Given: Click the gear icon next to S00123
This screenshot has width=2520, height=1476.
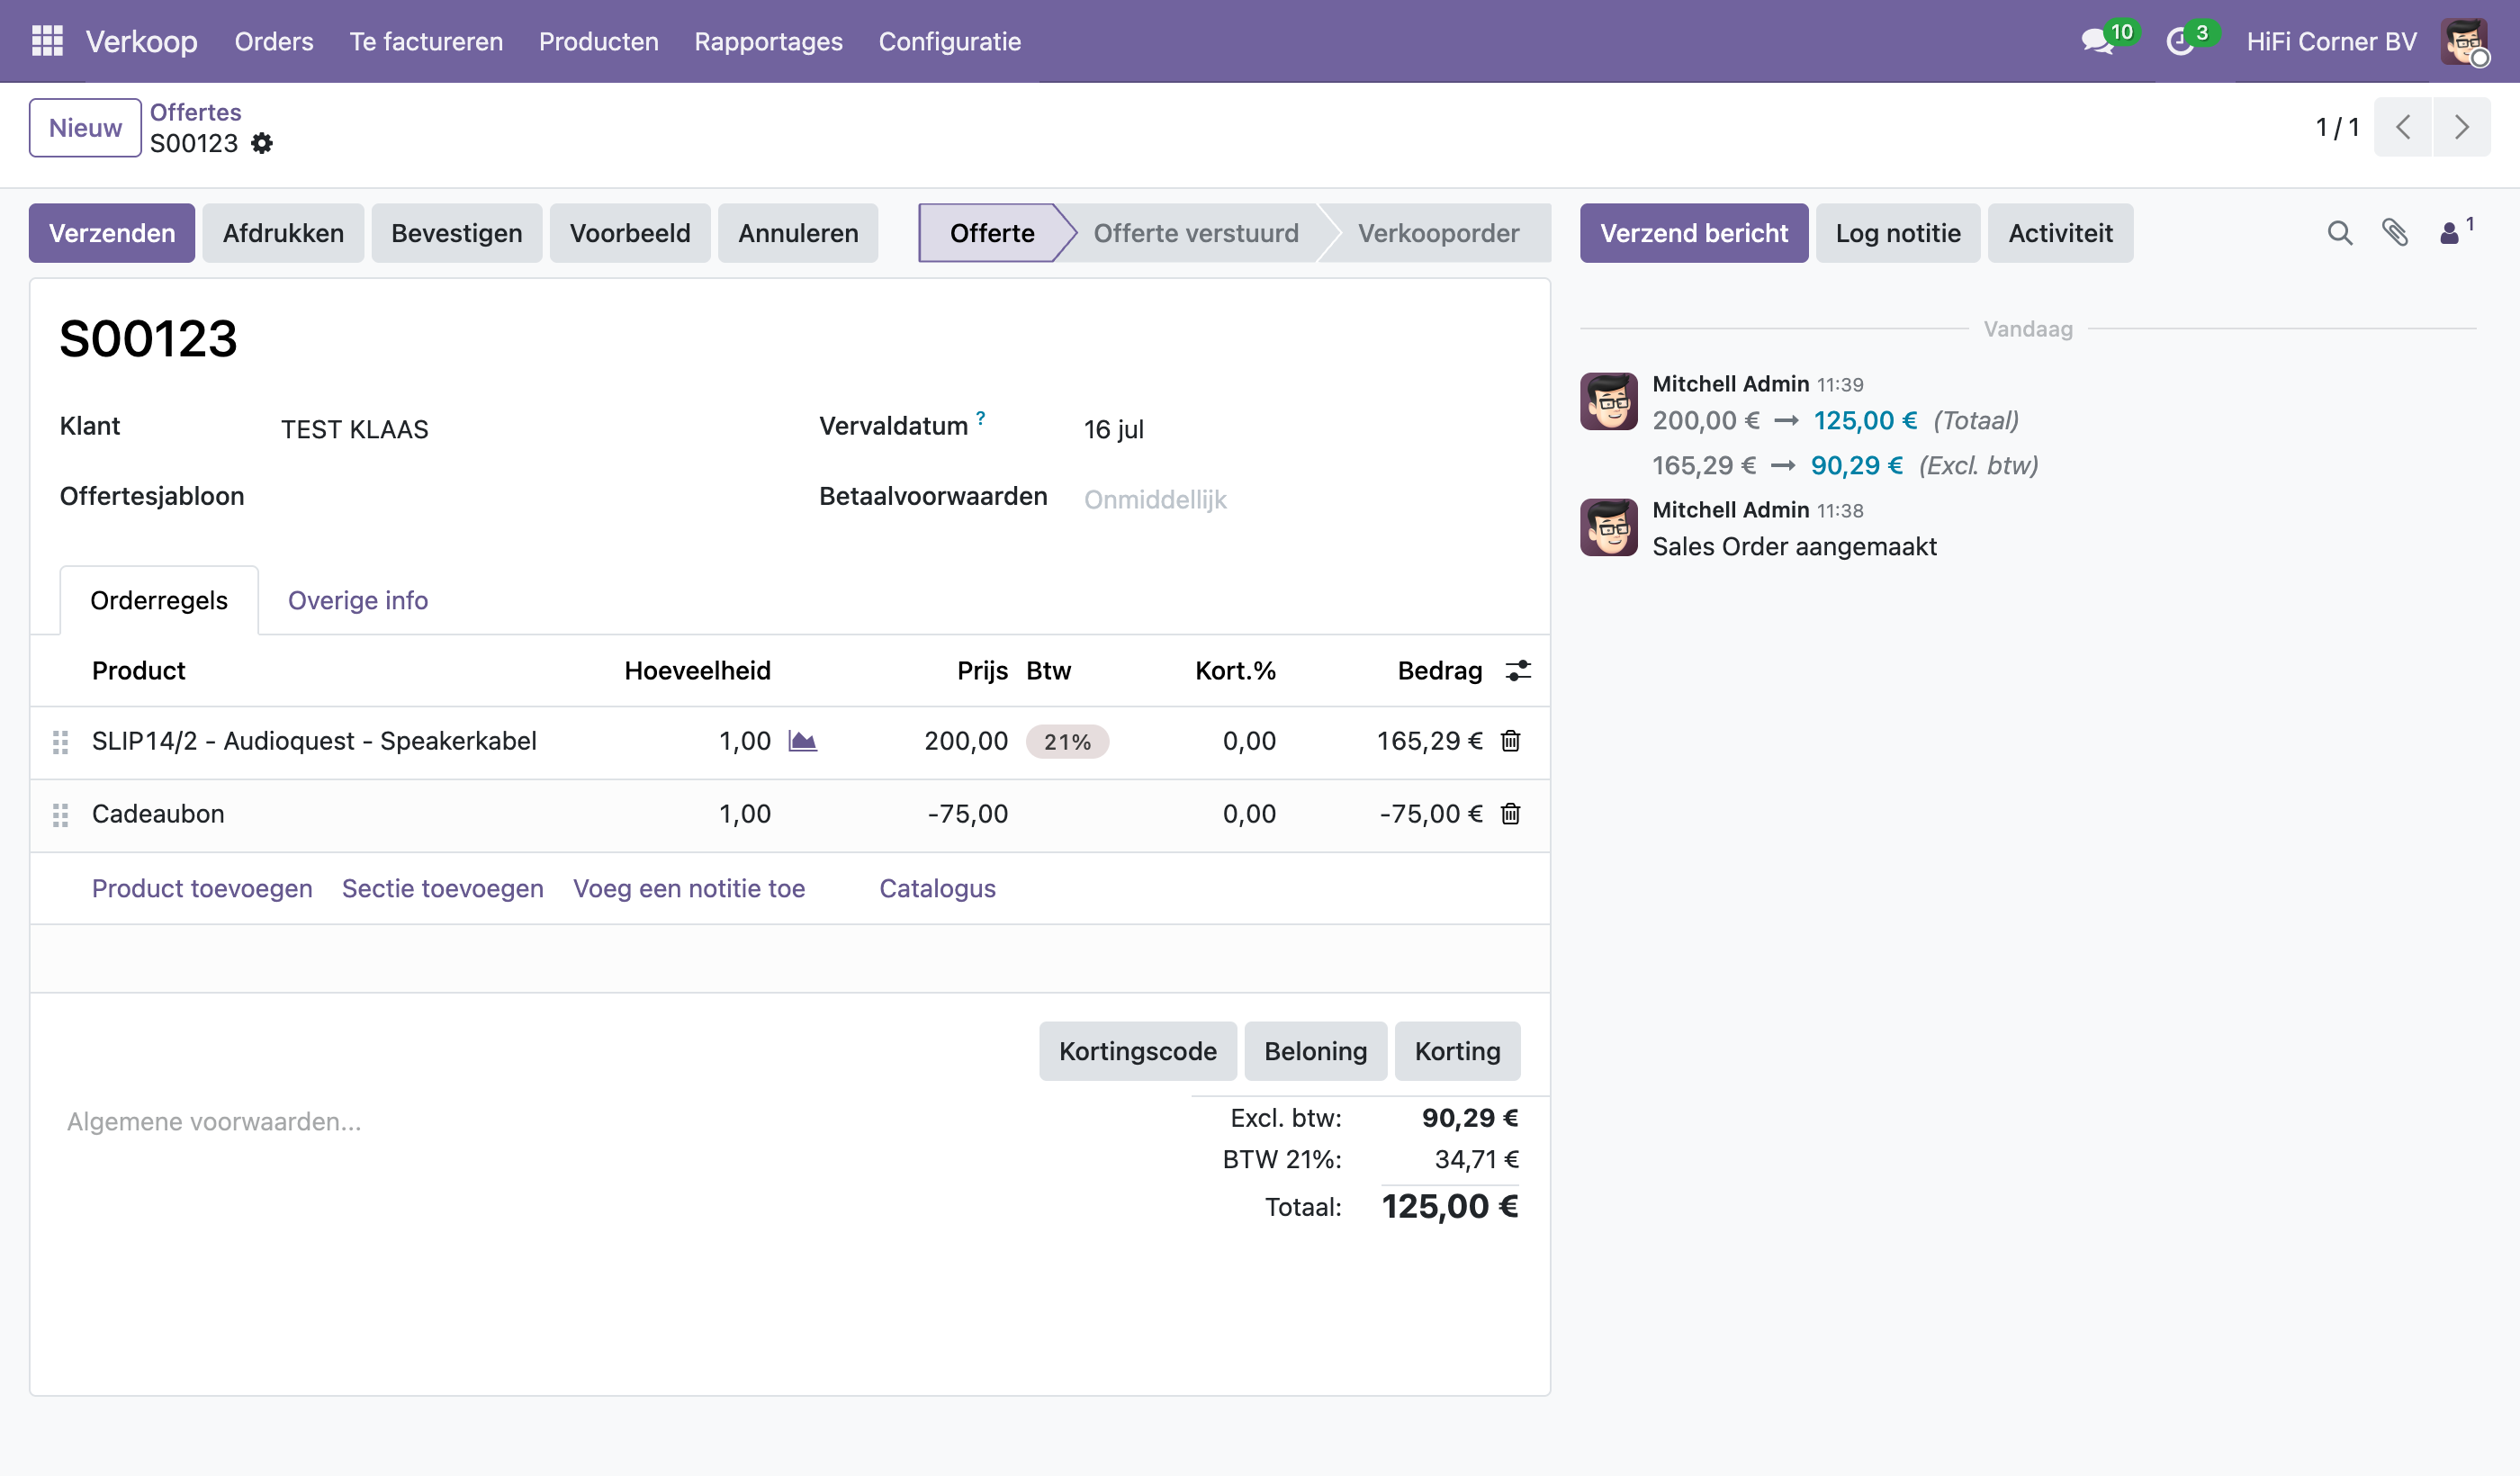Looking at the screenshot, I should (262, 143).
